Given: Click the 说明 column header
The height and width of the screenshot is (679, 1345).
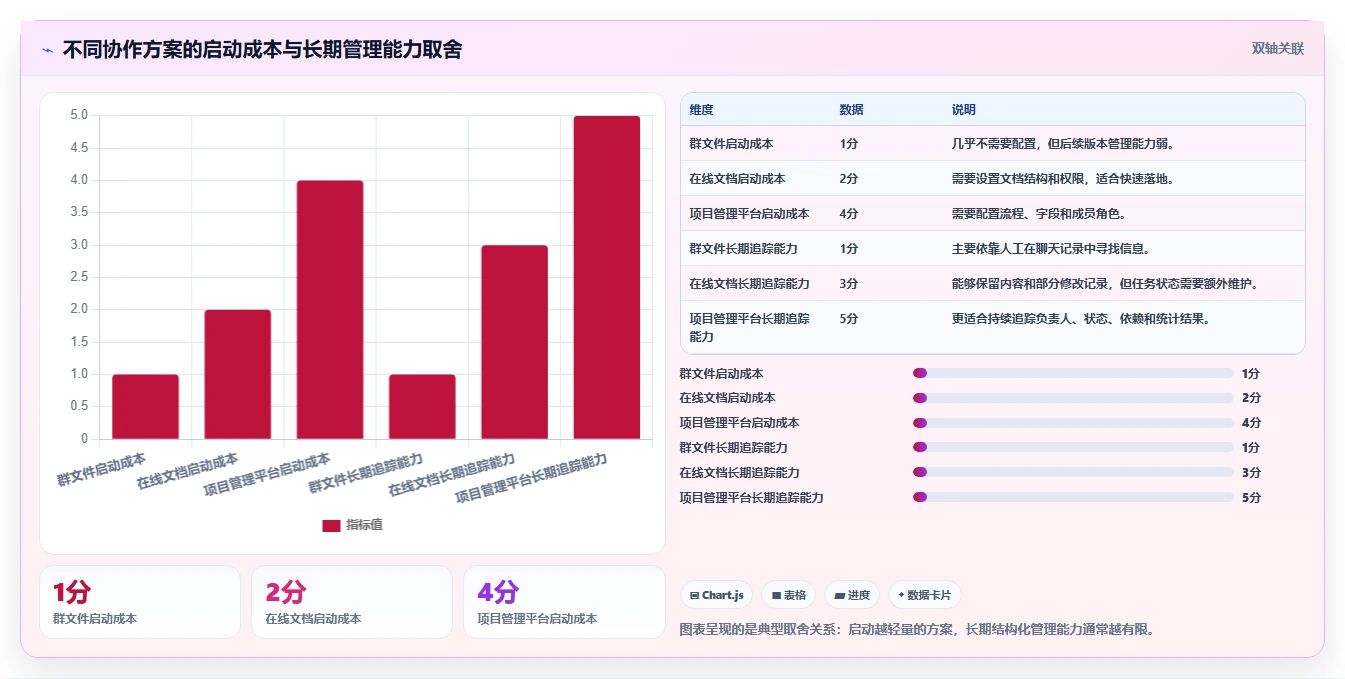Looking at the screenshot, I should [x=964, y=110].
